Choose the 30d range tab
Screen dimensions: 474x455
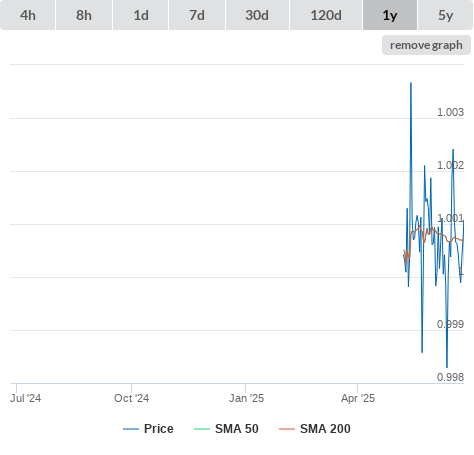(257, 15)
